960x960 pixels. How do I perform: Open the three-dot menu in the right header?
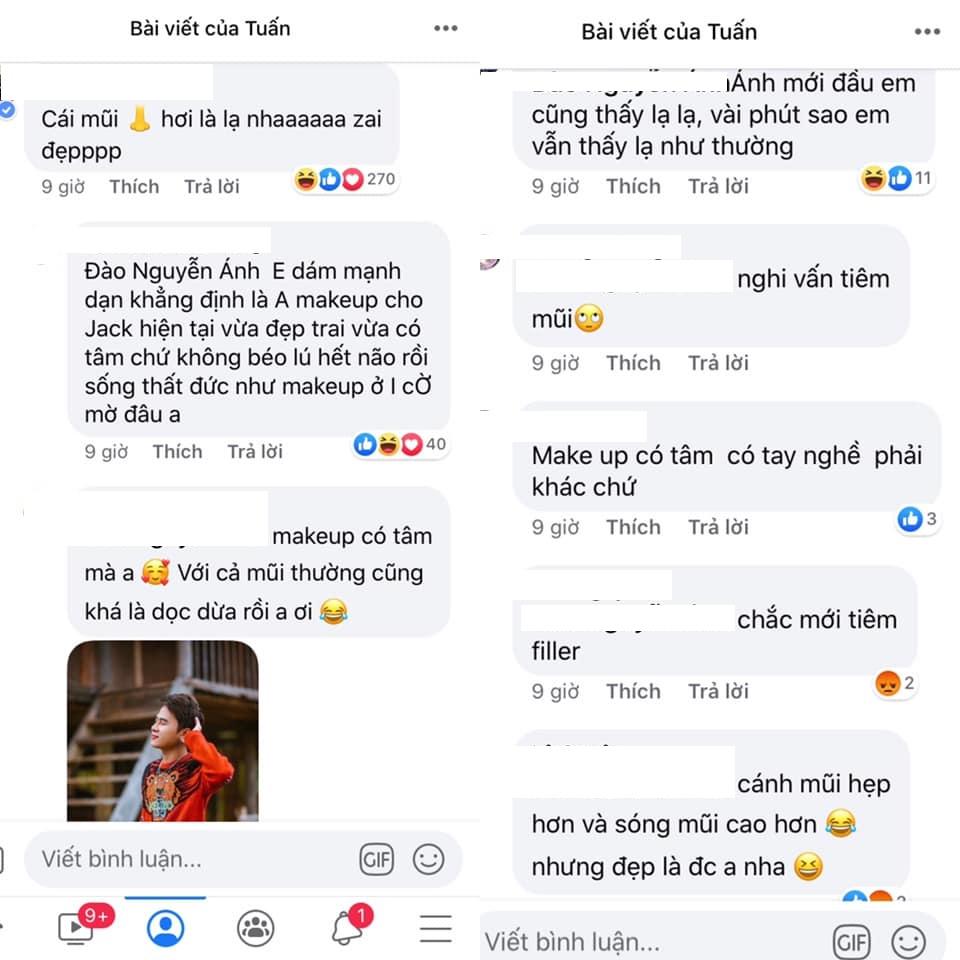click(927, 32)
